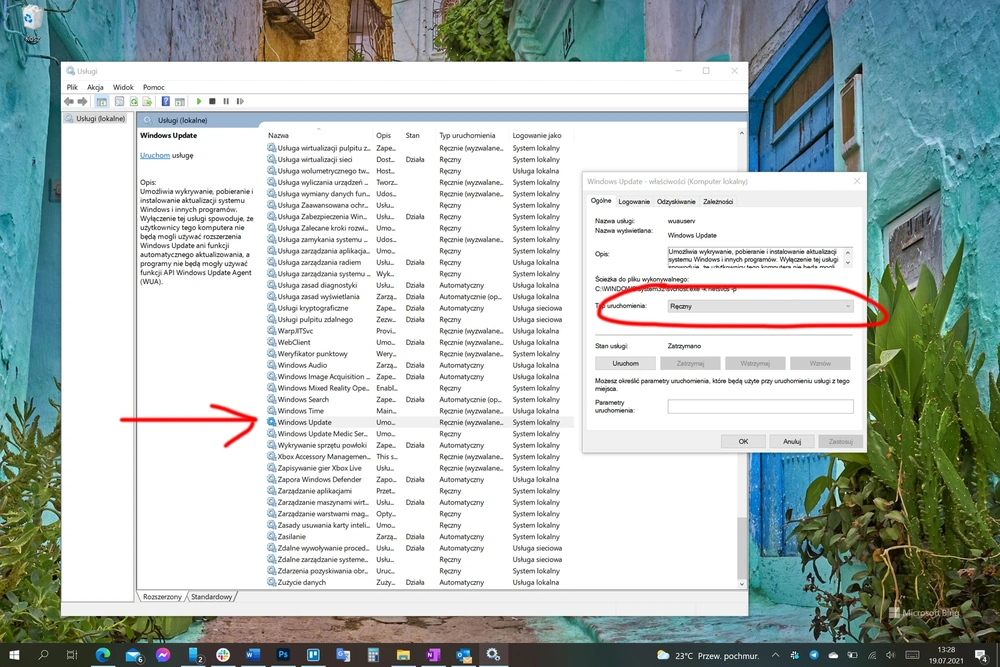
Task: Click the green Start service play icon
Action: (199, 101)
